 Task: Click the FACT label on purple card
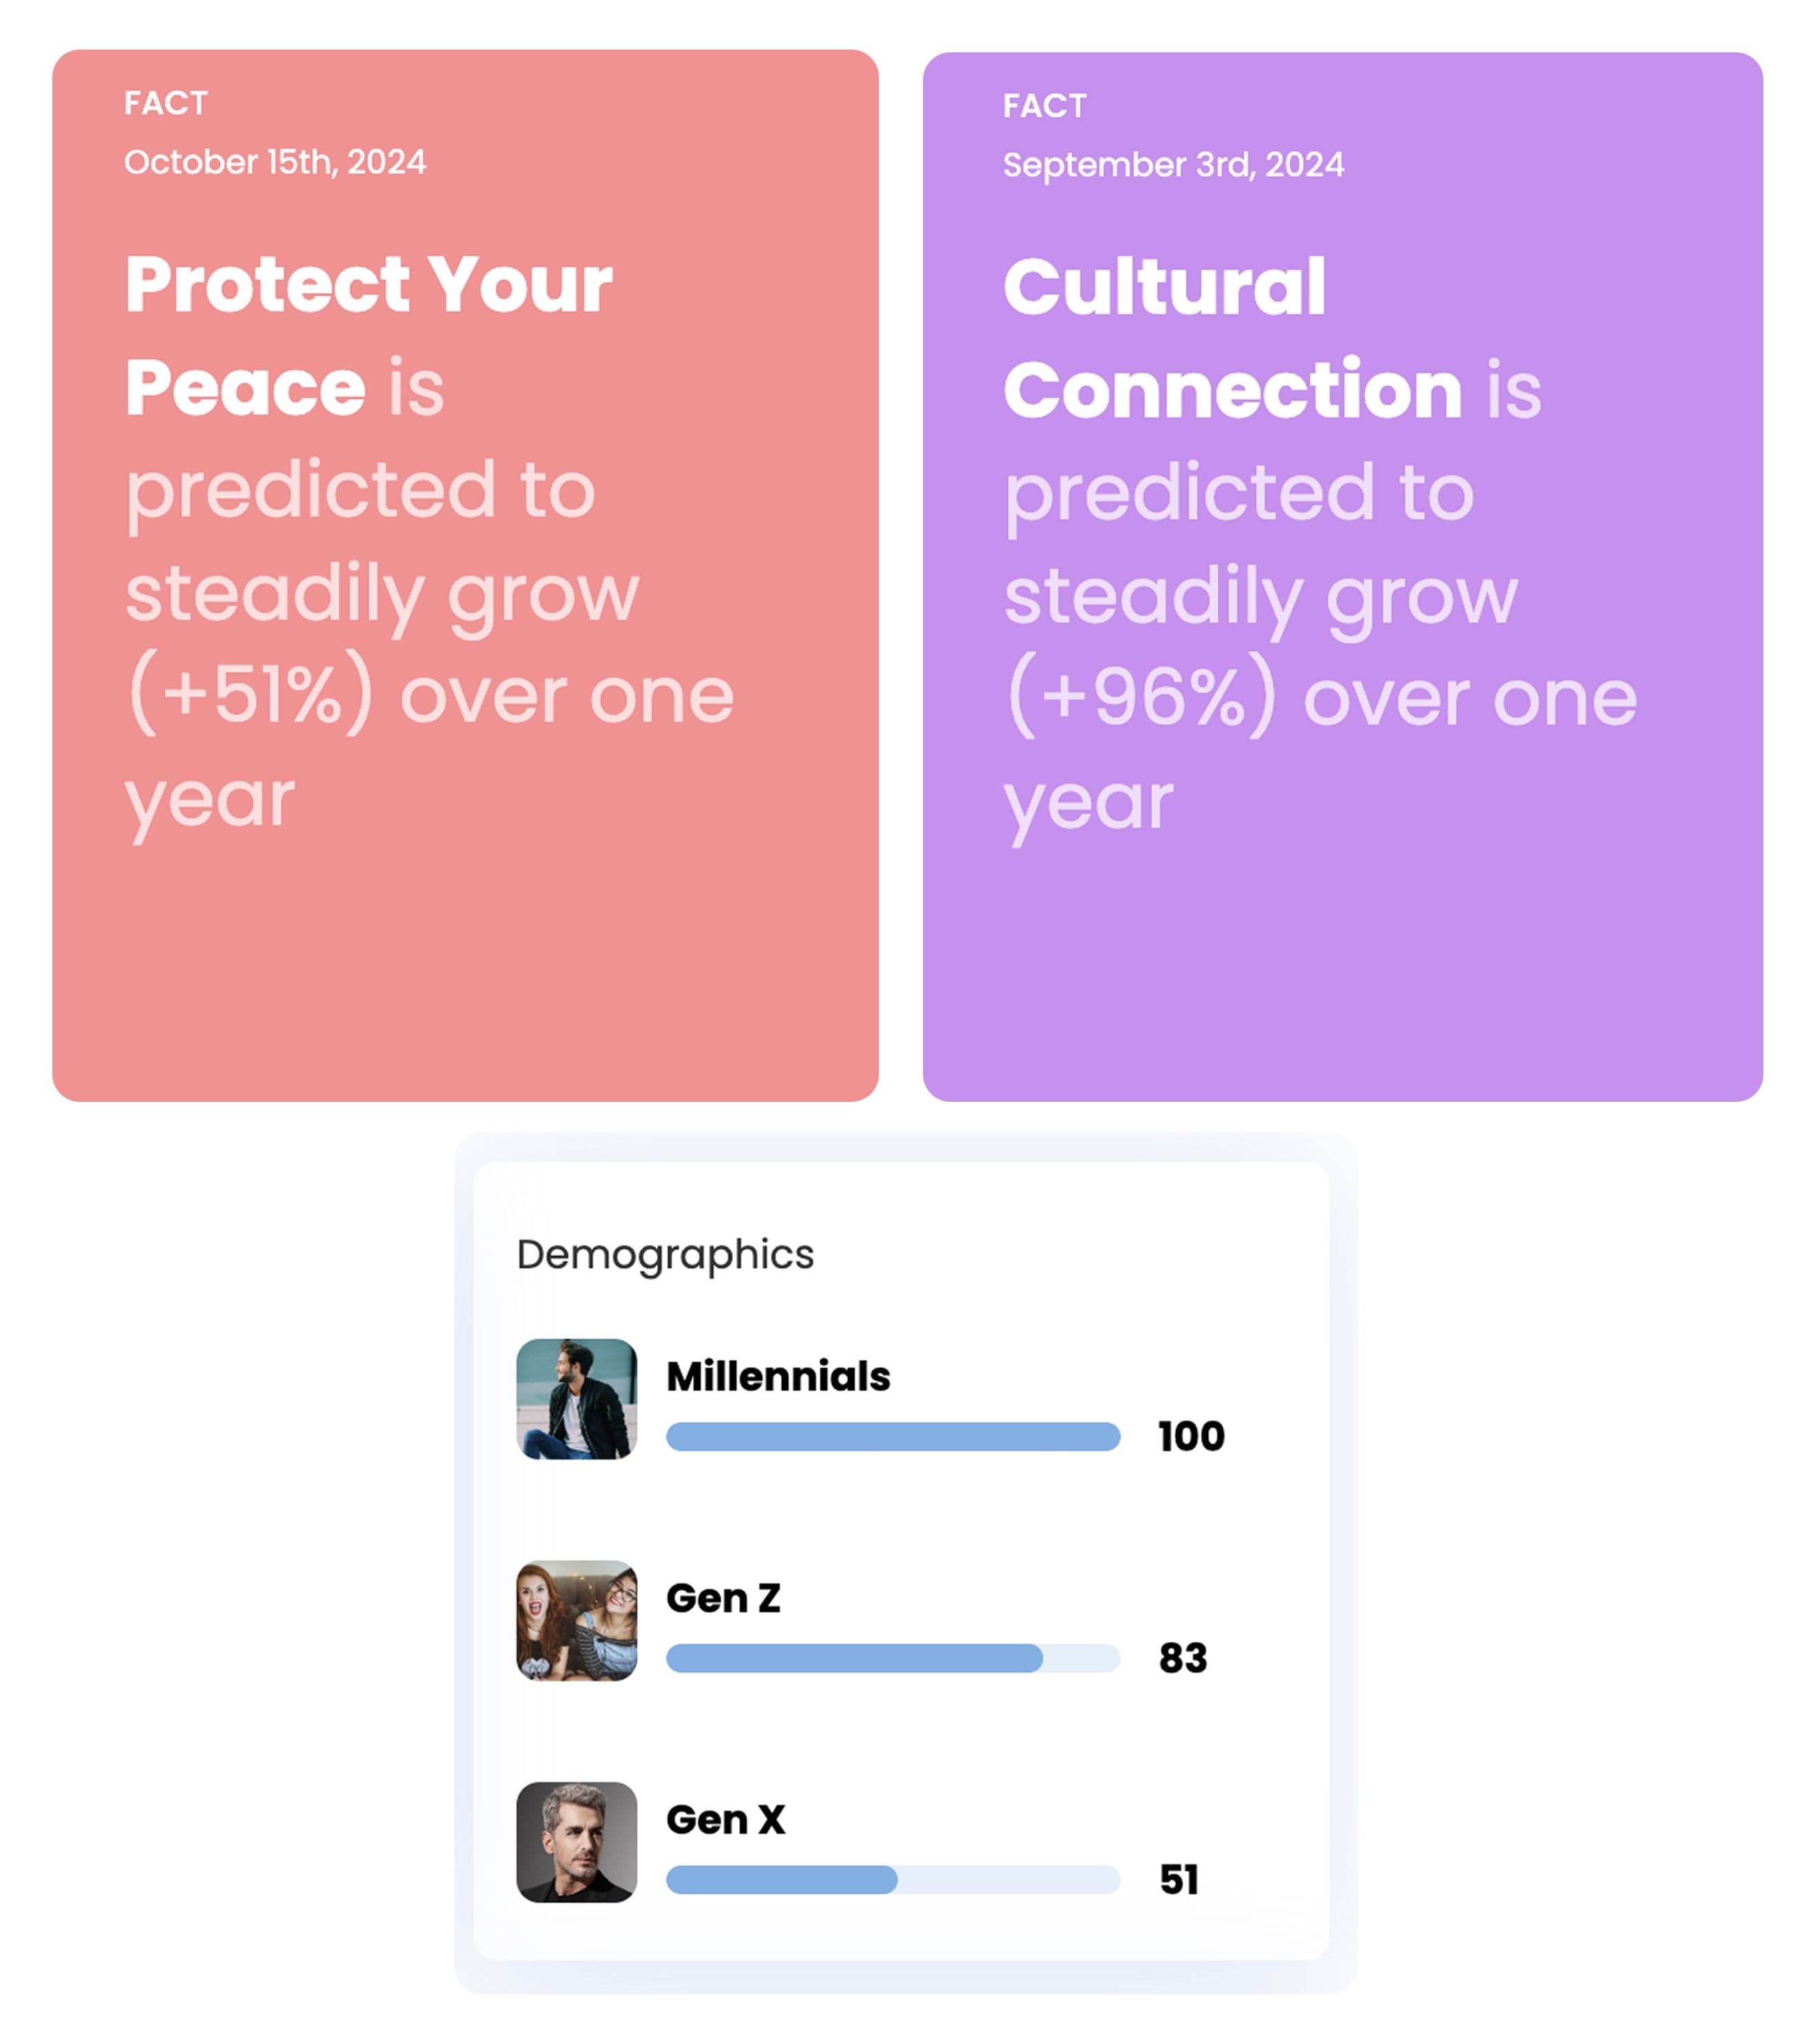(1044, 106)
